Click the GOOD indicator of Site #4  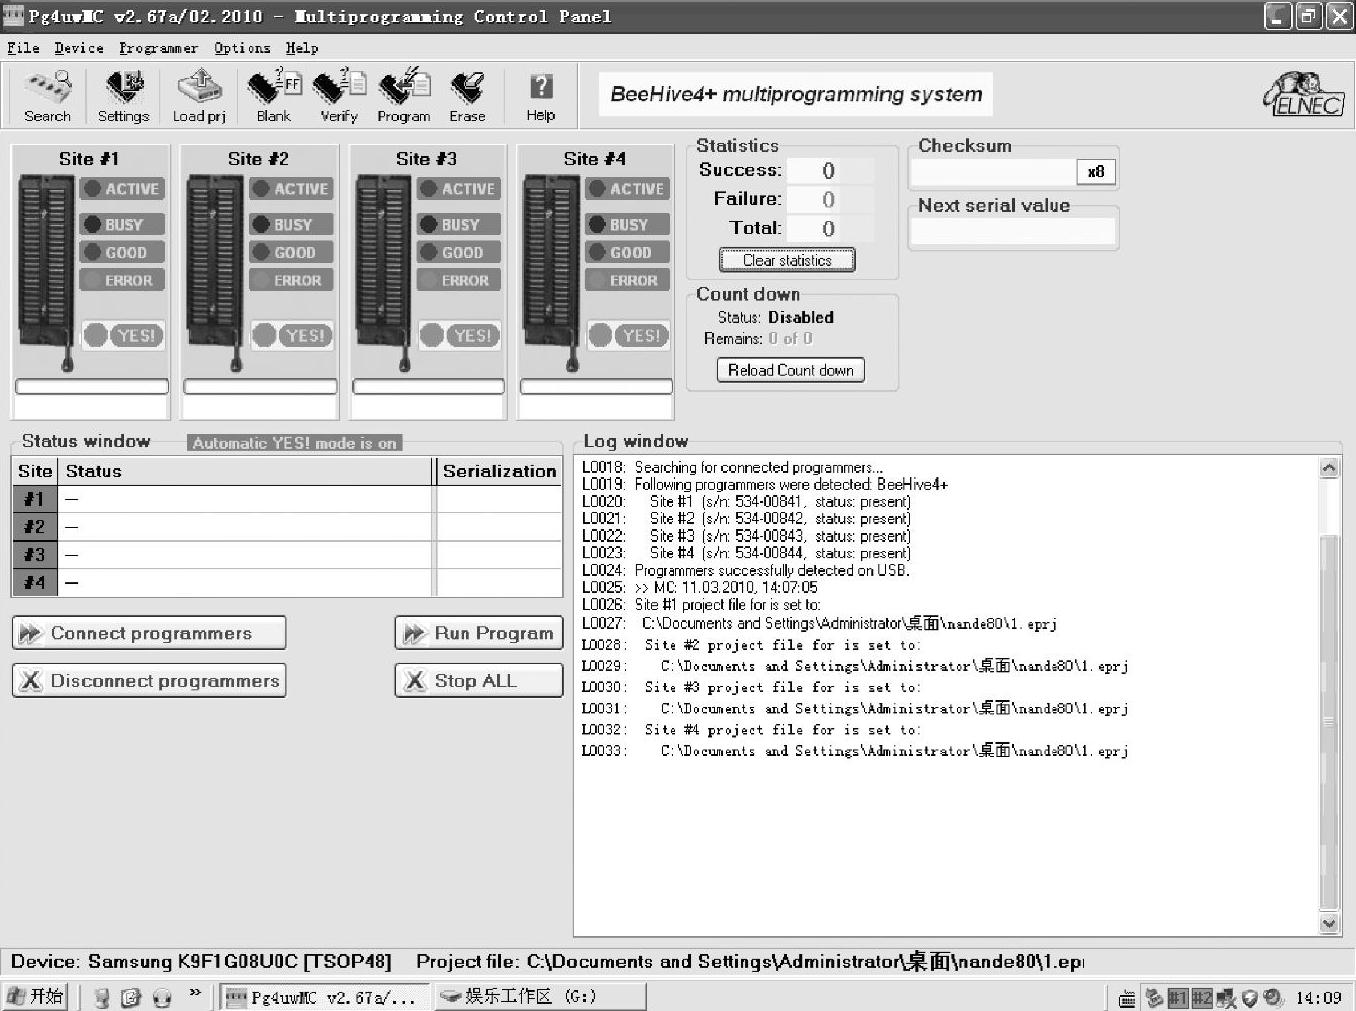627,253
